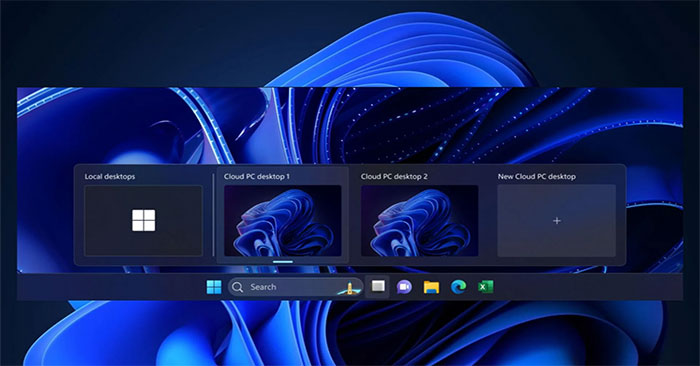Image resolution: width=700 pixels, height=366 pixels.
Task: Click the 'Local desktops' label
Action: point(110,177)
